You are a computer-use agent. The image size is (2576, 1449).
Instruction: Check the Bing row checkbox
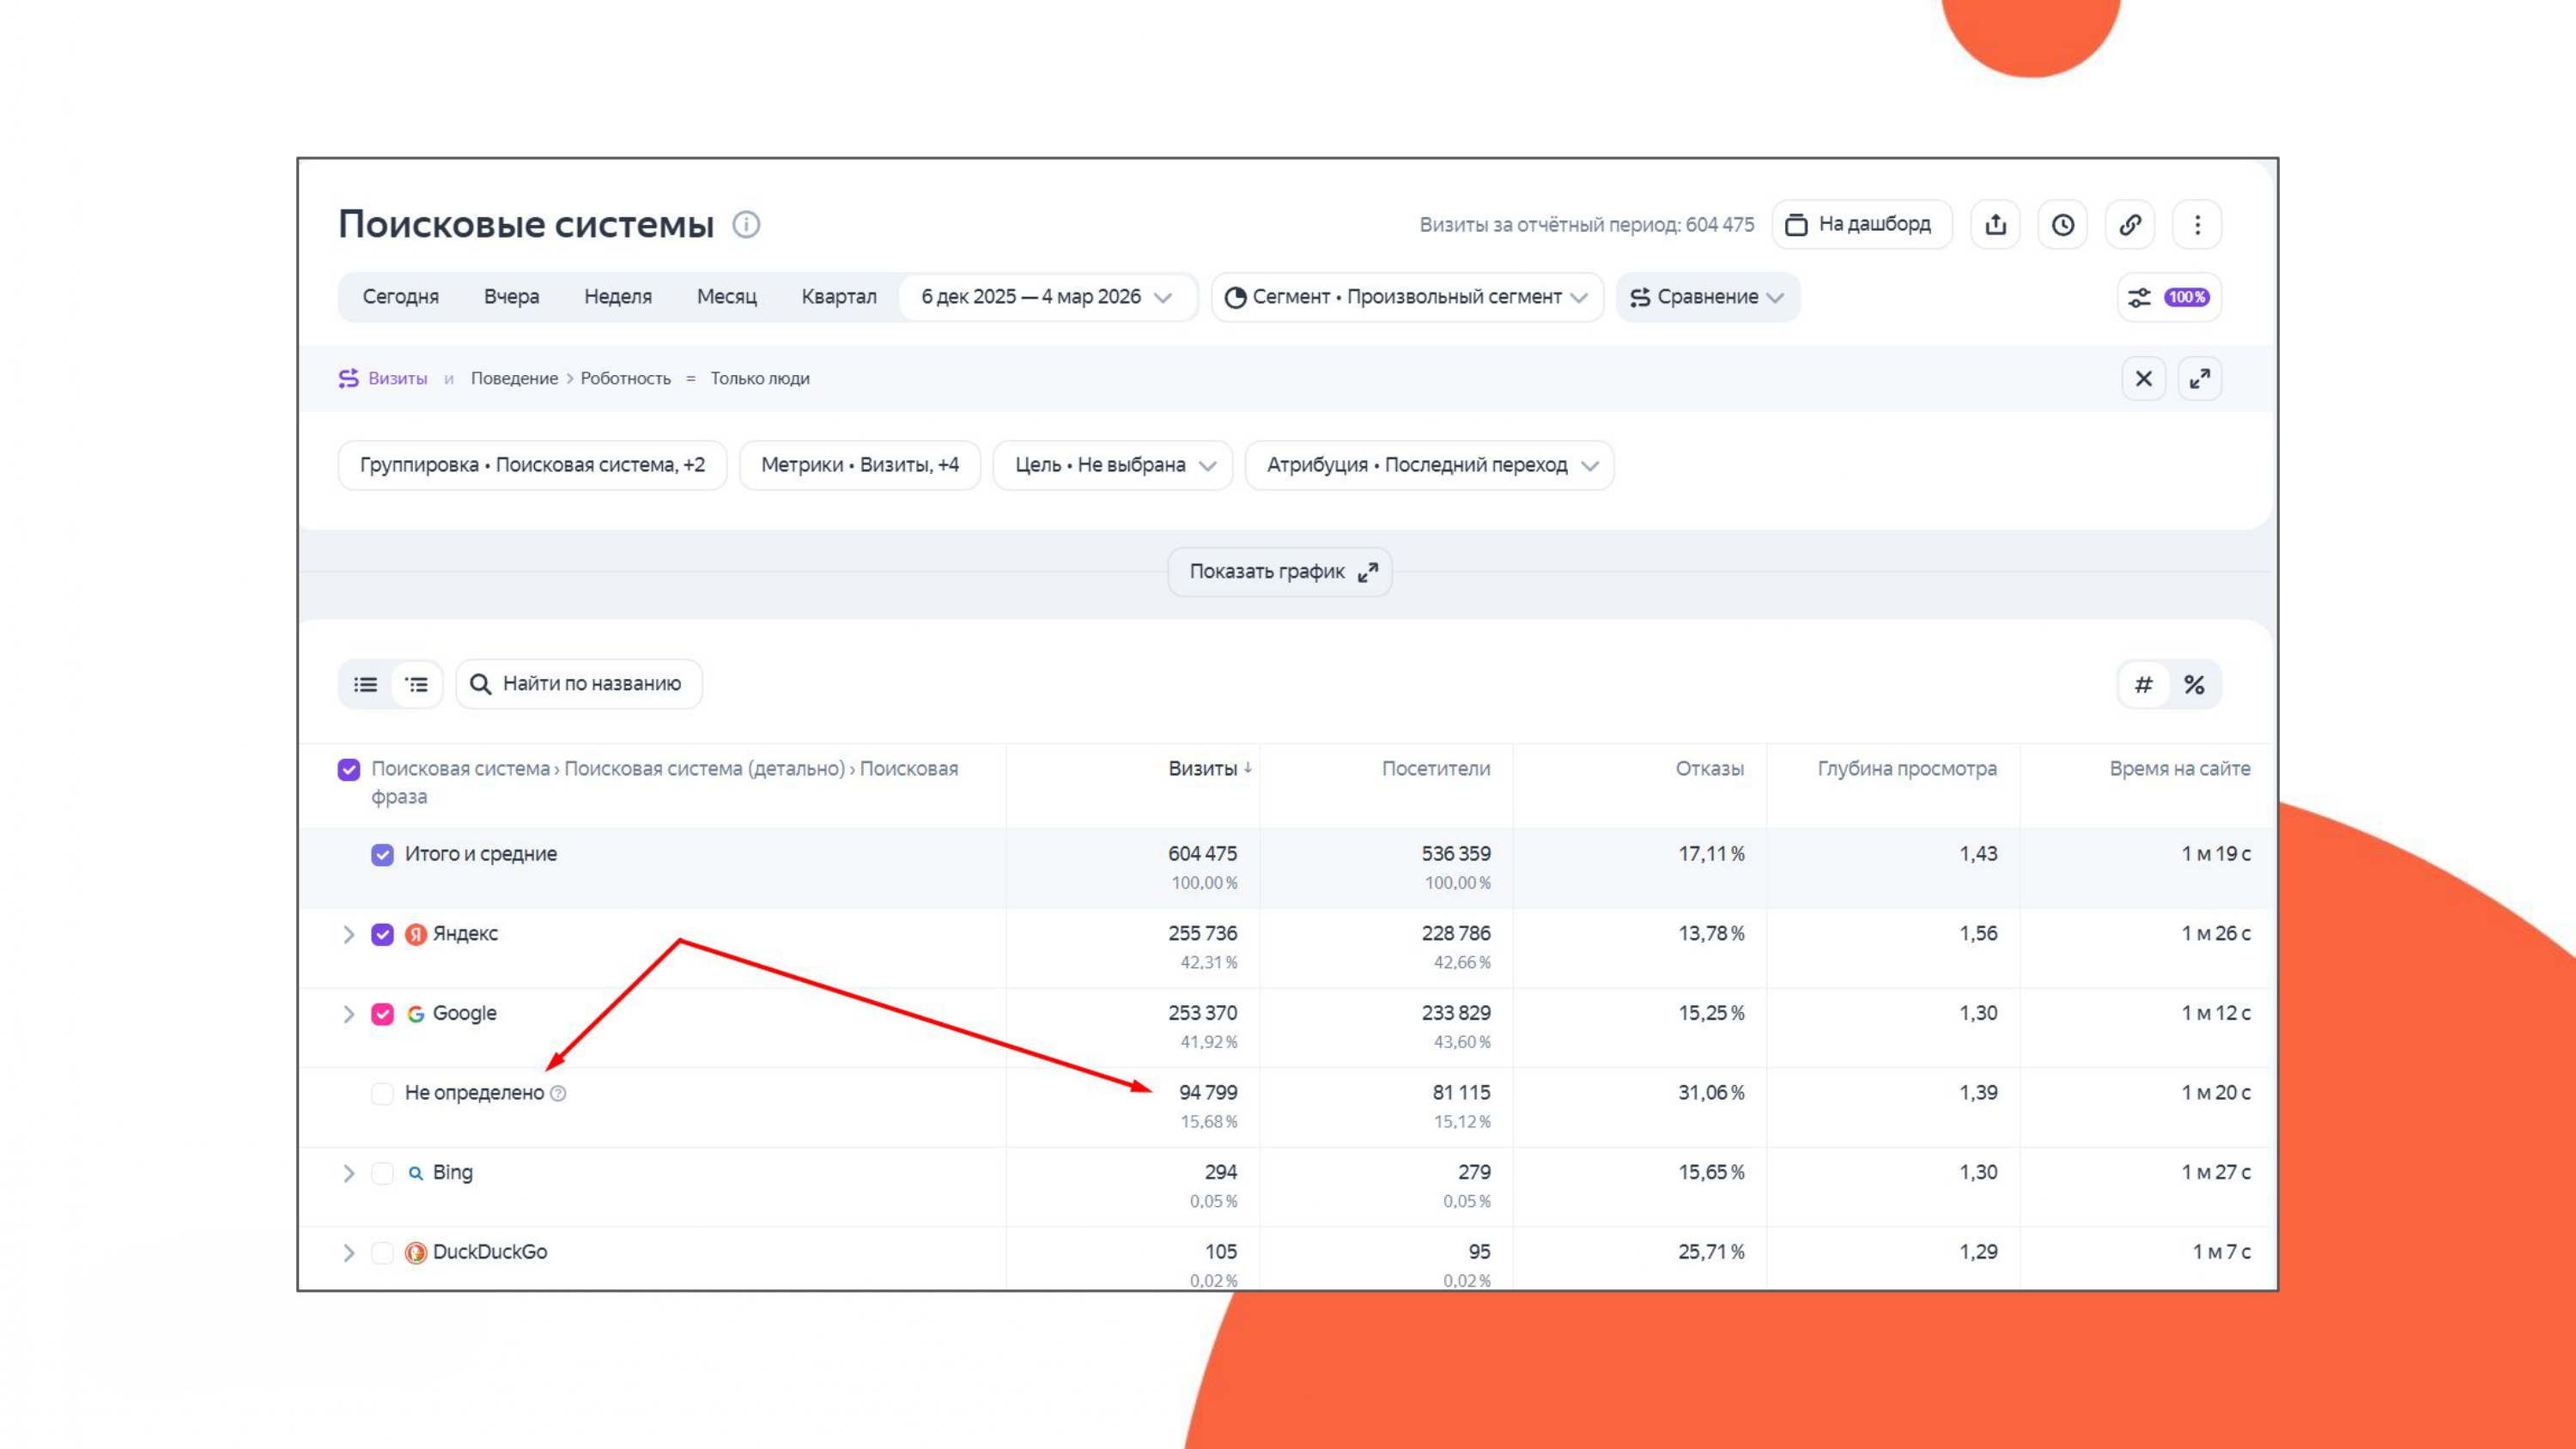[x=382, y=1173]
